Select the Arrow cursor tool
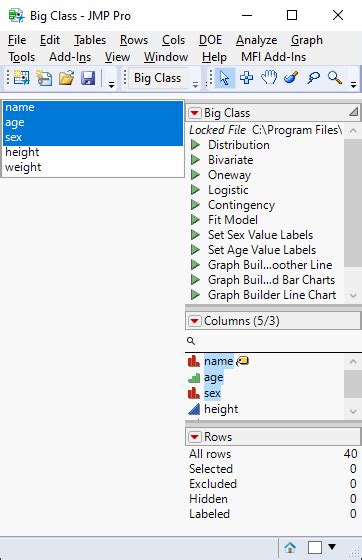The width and height of the screenshot is (362, 560). coord(225,78)
